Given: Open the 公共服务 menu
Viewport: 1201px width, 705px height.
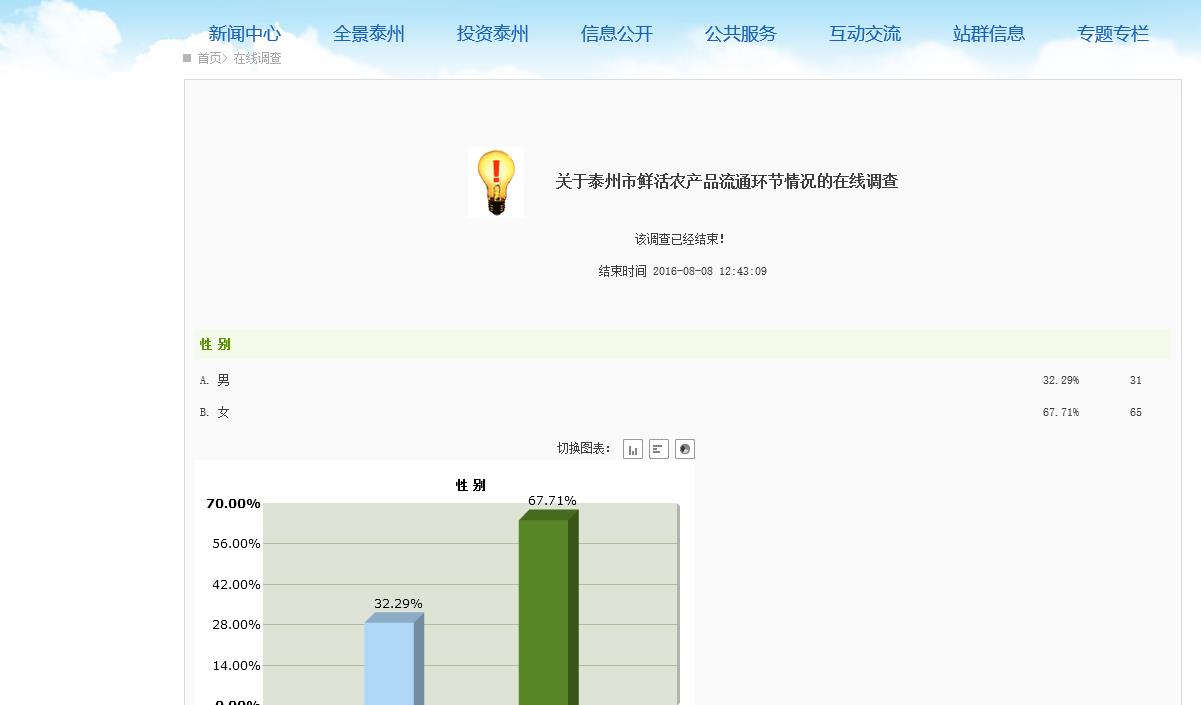Looking at the screenshot, I should (741, 34).
